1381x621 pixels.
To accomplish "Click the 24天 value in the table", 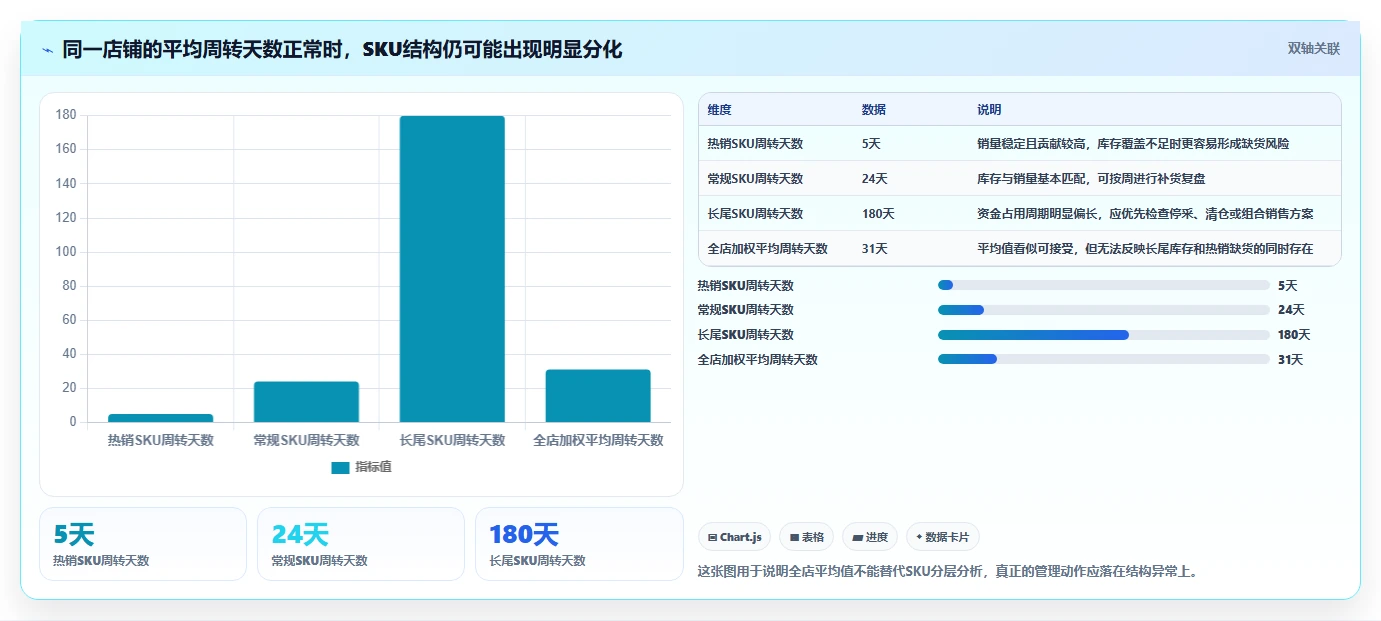I will coord(874,179).
